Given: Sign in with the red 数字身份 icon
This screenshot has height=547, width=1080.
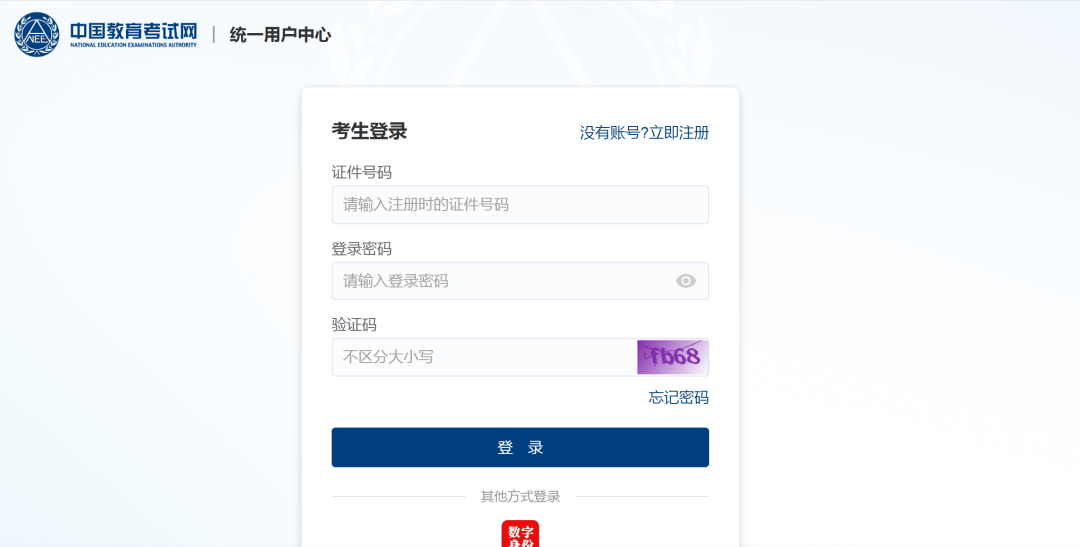Looking at the screenshot, I should 520,534.
